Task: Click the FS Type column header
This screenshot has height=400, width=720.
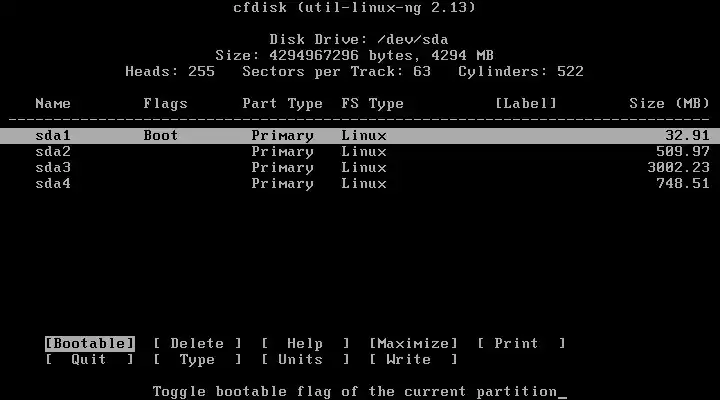Action: pyautogui.click(x=372, y=104)
